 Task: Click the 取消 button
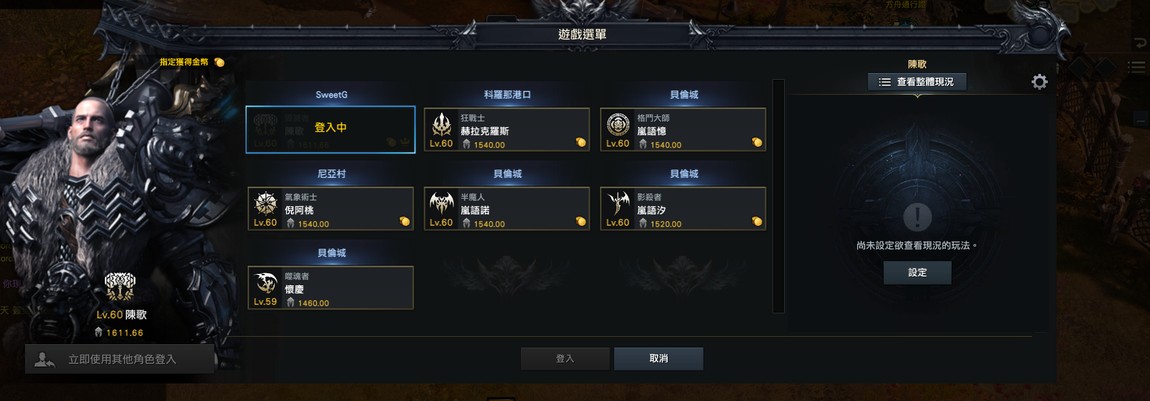659,358
